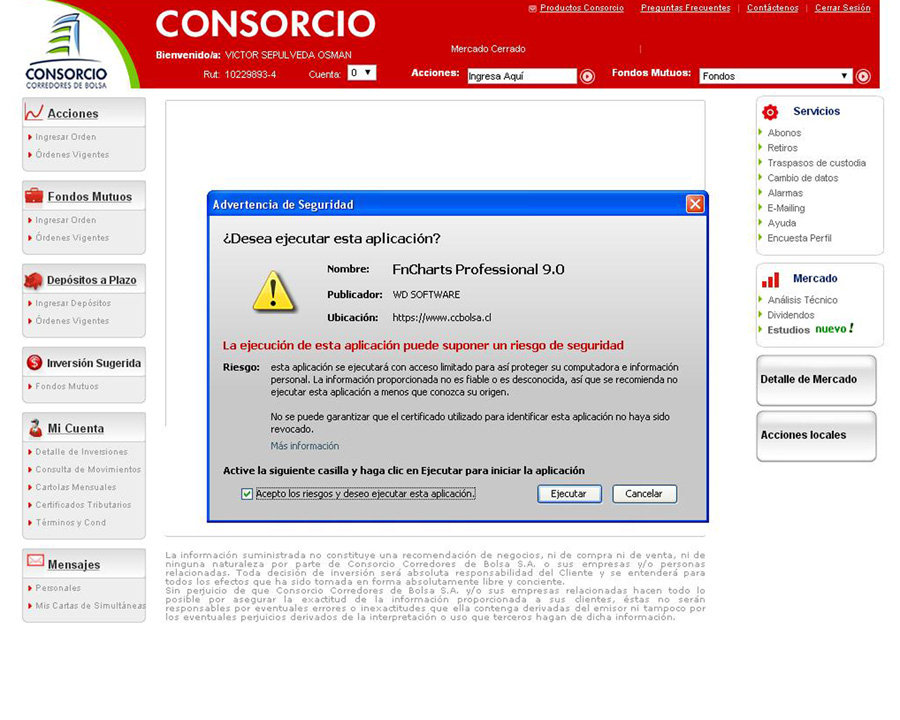Click the Mercado bar chart icon
This screenshot has height=720, width=900.
coord(770,280)
